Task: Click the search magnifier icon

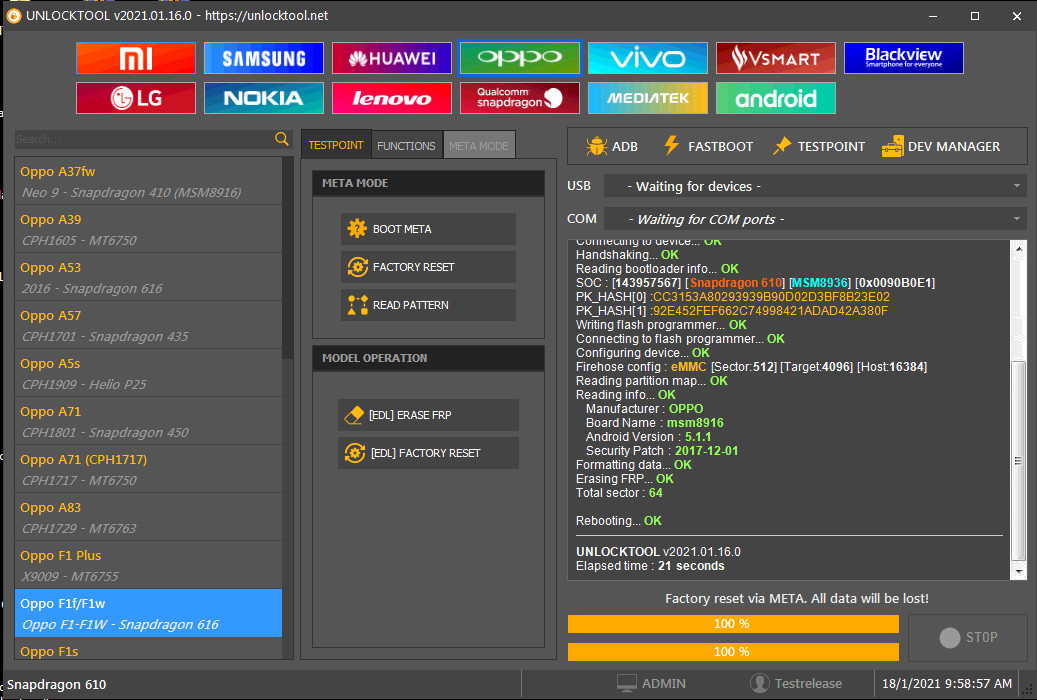Action: [x=282, y=139]
